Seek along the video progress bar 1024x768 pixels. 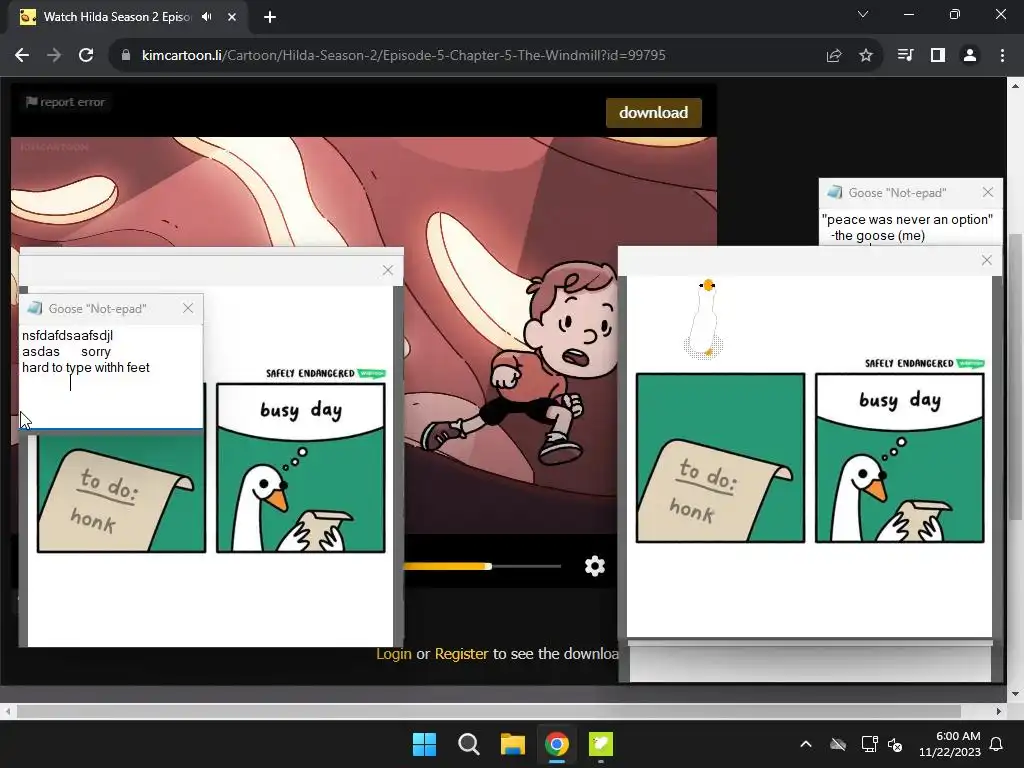pos(482,566)
